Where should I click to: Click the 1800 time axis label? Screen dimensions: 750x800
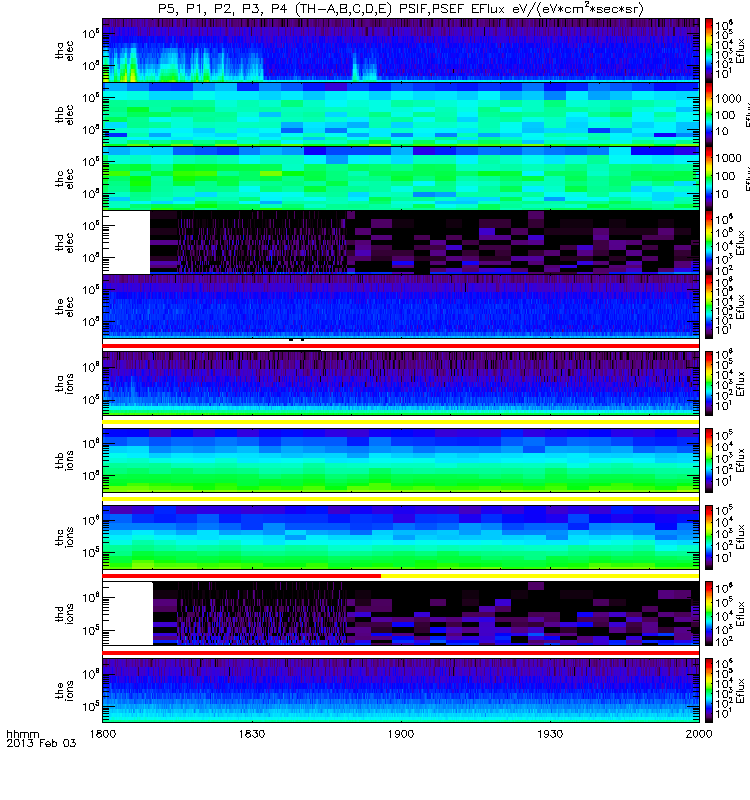[103, 734]
